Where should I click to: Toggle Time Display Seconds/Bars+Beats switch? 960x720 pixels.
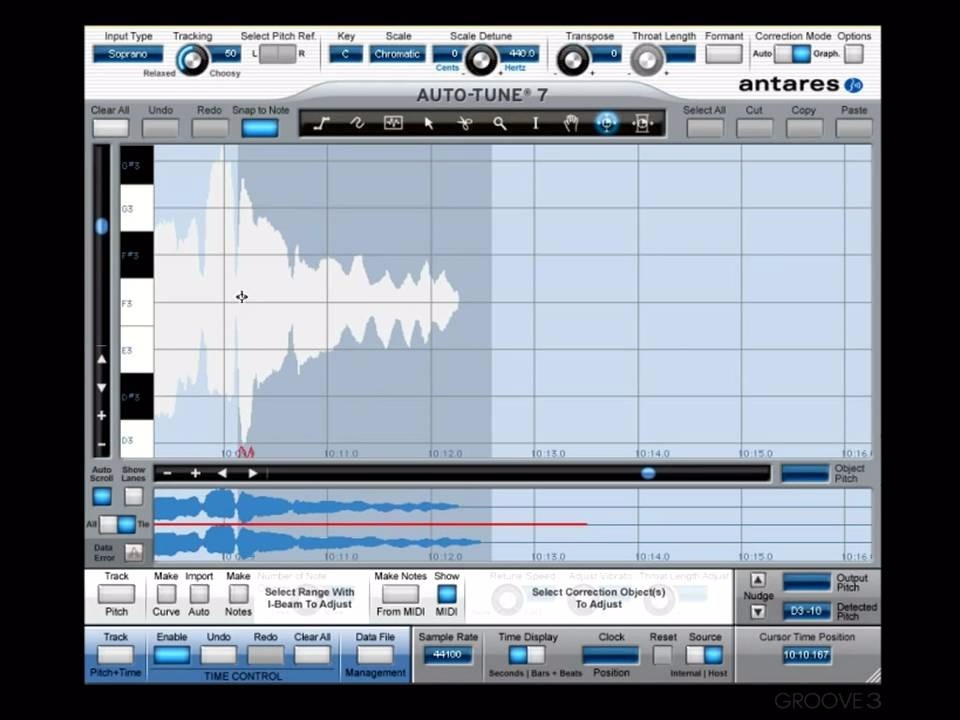point(527,655)
